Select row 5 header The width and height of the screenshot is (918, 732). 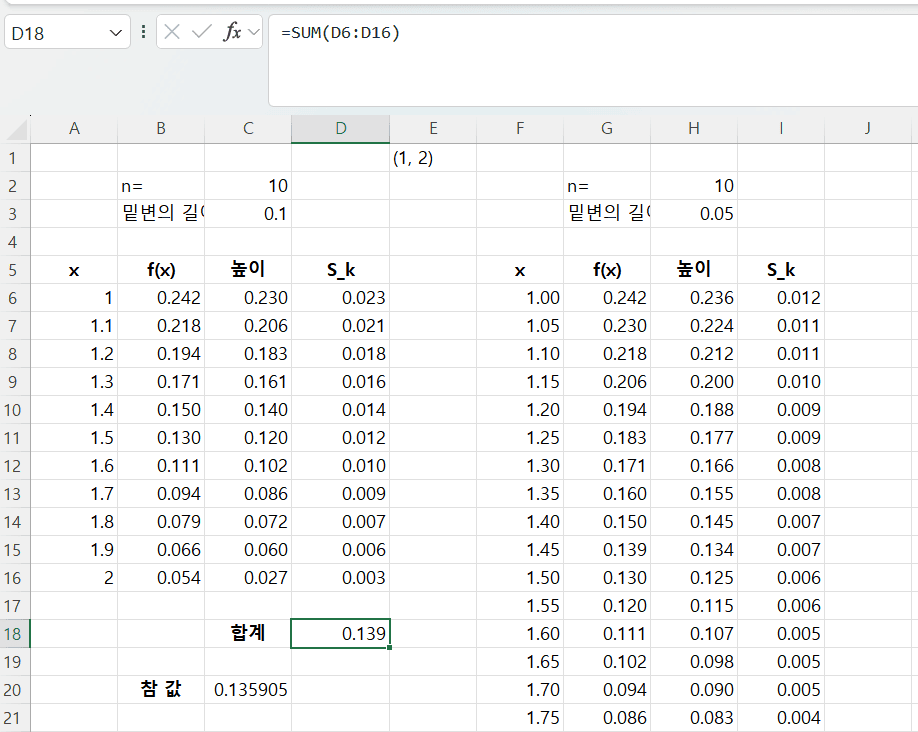coord(15,270)
